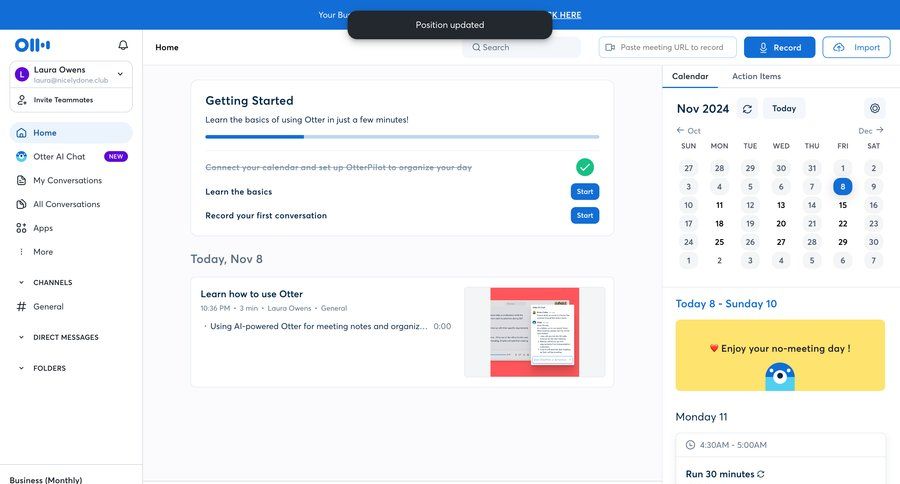Open All Conversations
Image resolution: width=900 pixels, height=484 pixels.
pyautogui.click(x=71, y=204)
